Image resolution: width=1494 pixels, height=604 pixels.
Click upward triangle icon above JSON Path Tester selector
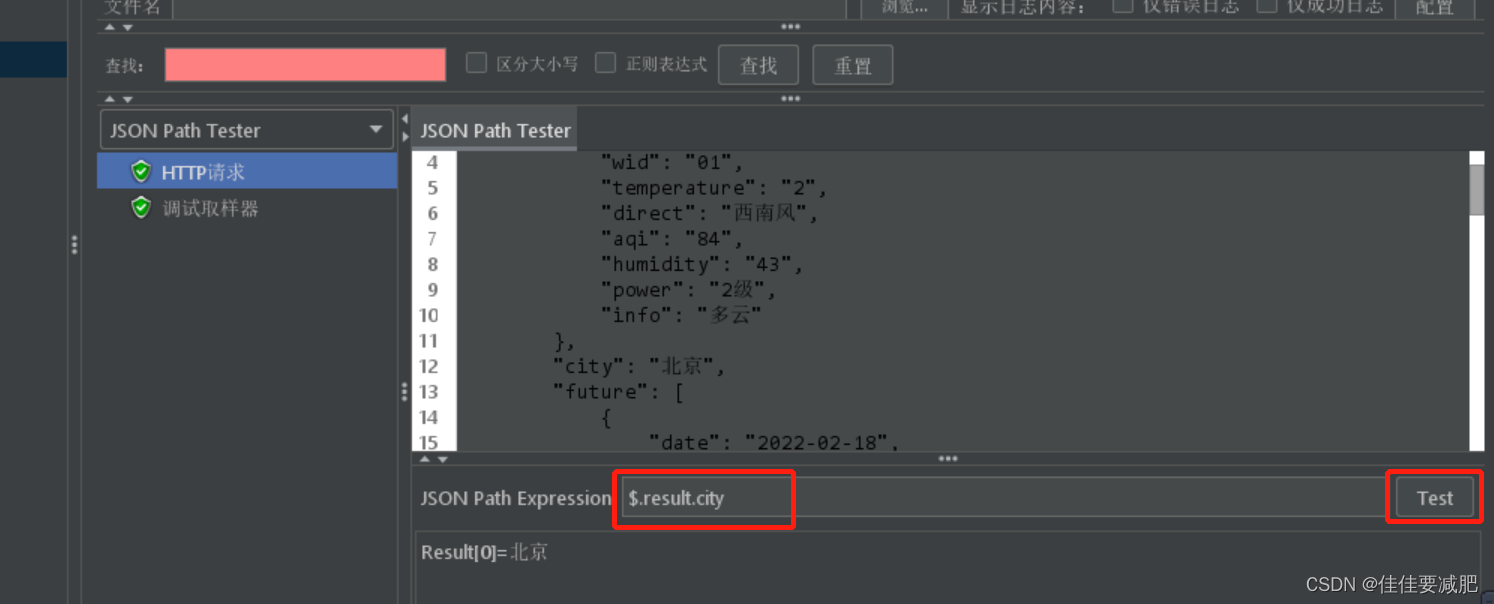(110, 98)
